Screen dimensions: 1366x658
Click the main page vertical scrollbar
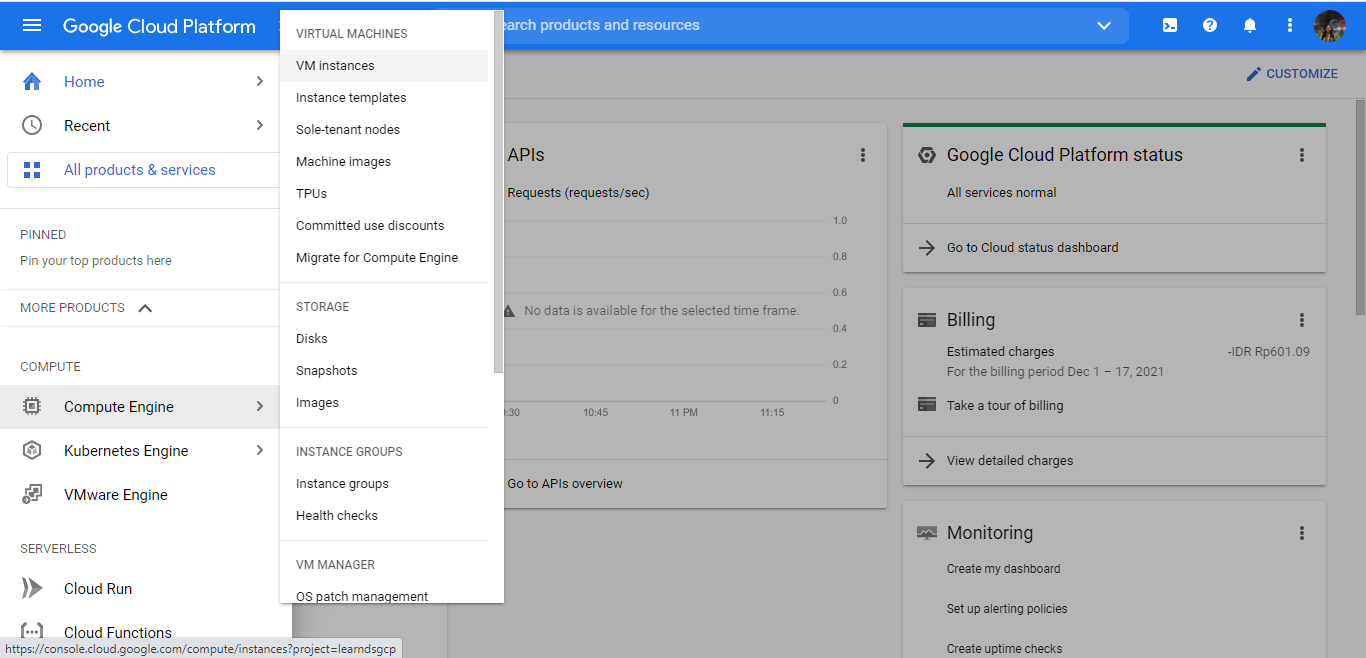[1360, 207]
